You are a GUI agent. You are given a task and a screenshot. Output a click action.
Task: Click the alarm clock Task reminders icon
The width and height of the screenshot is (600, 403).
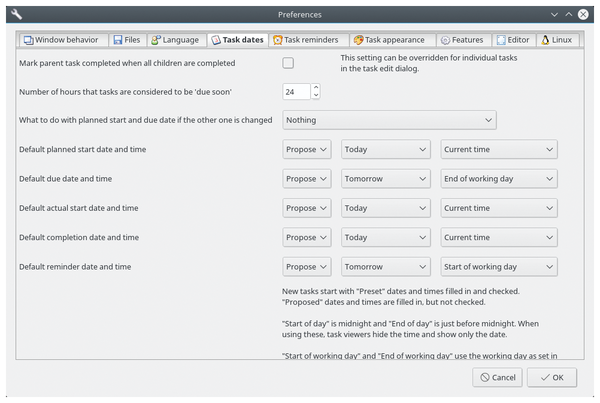[277, 40]
